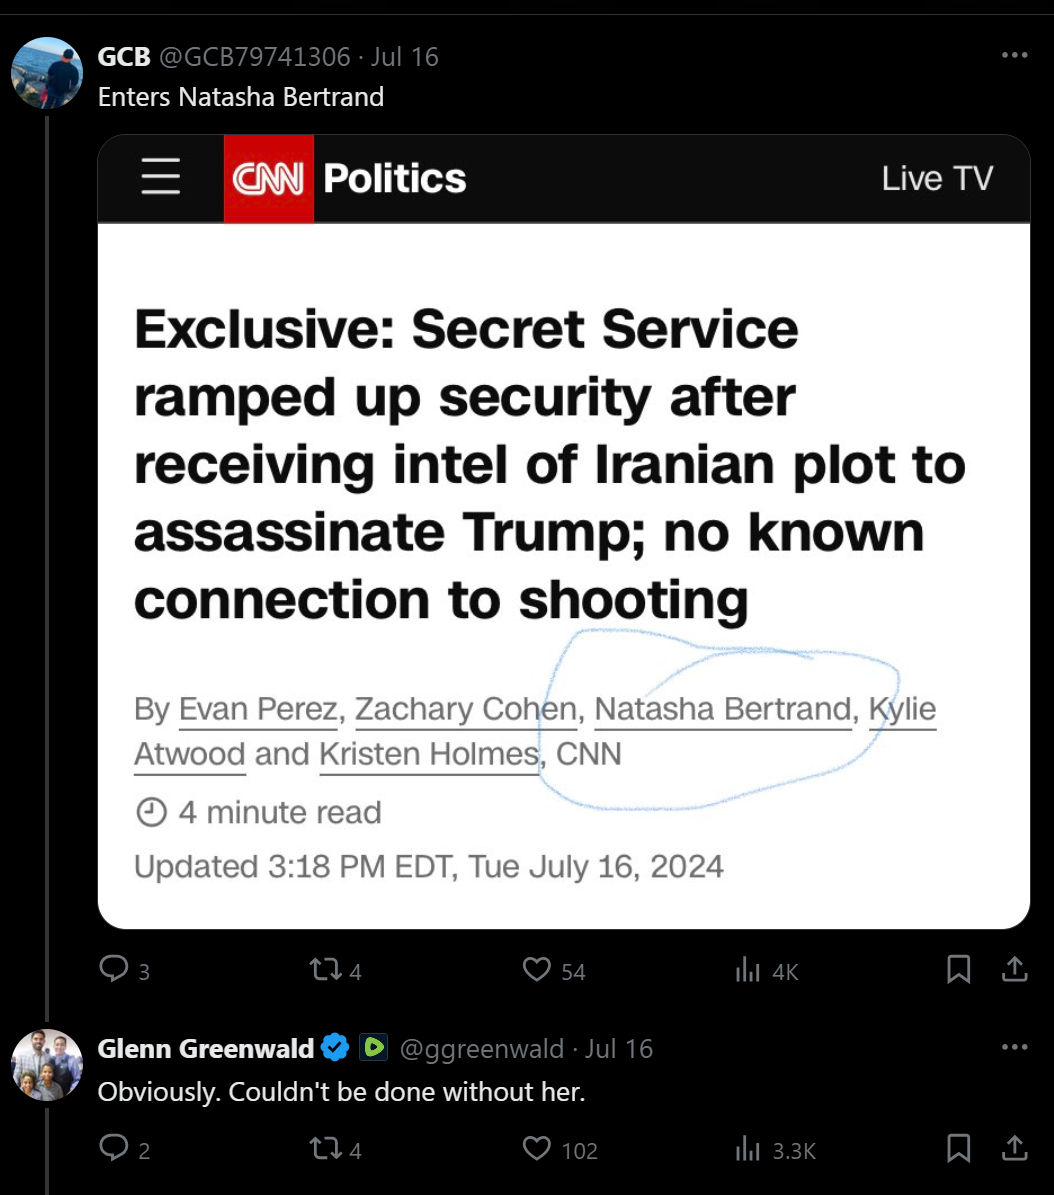Bookmark Glenn Greenwald's reply

[x=958, y=1148]
